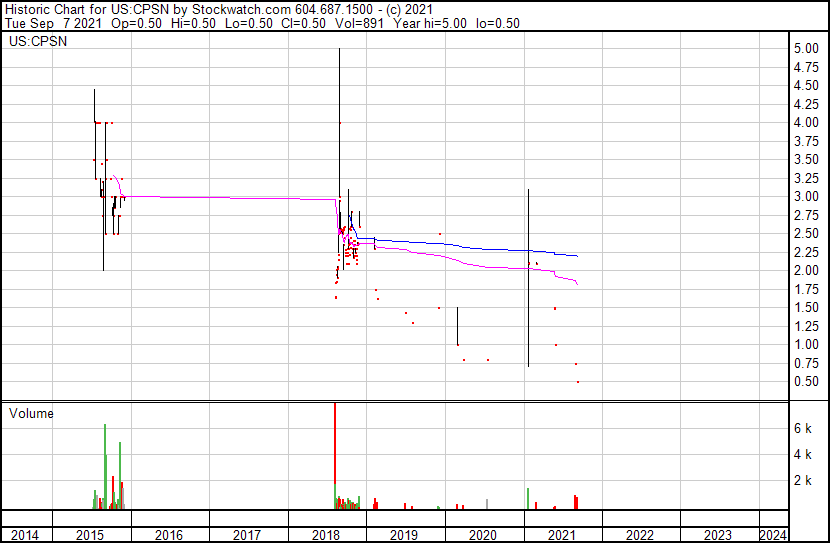Click the 3.75 price axis value
Screen dimensions: 830x543
tap(806, 141)
